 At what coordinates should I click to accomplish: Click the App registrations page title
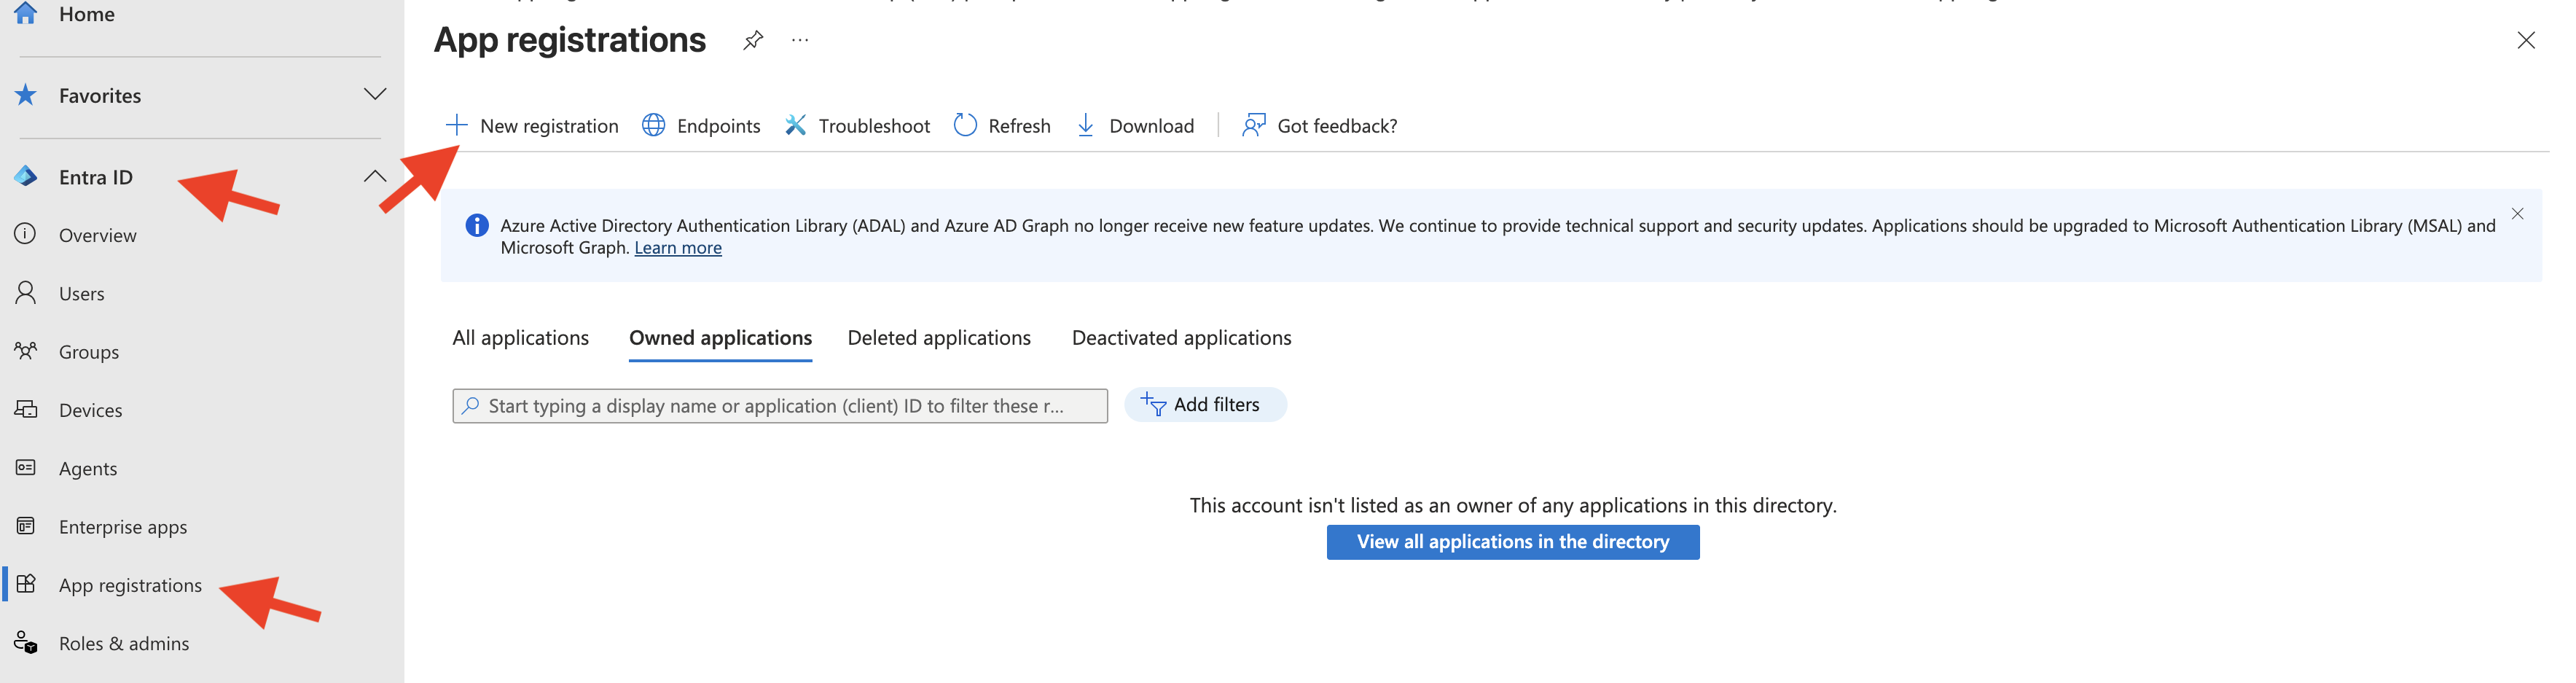570,40
